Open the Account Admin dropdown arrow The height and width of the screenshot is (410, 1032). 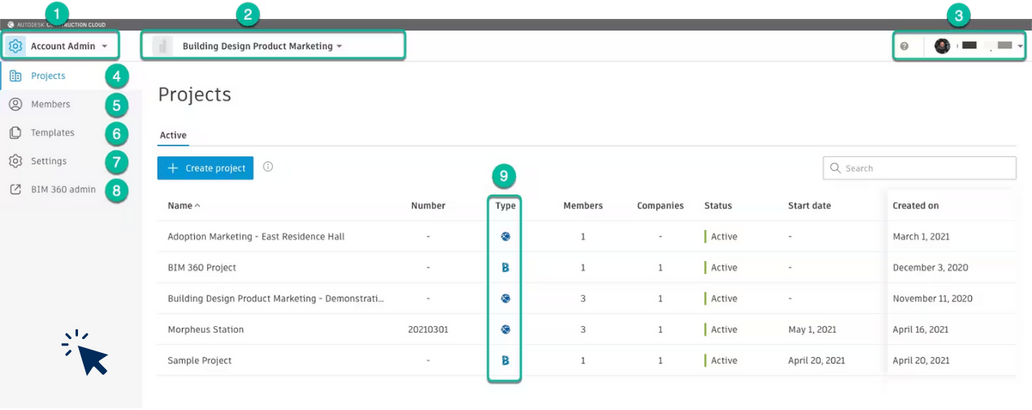pos(105,47)
